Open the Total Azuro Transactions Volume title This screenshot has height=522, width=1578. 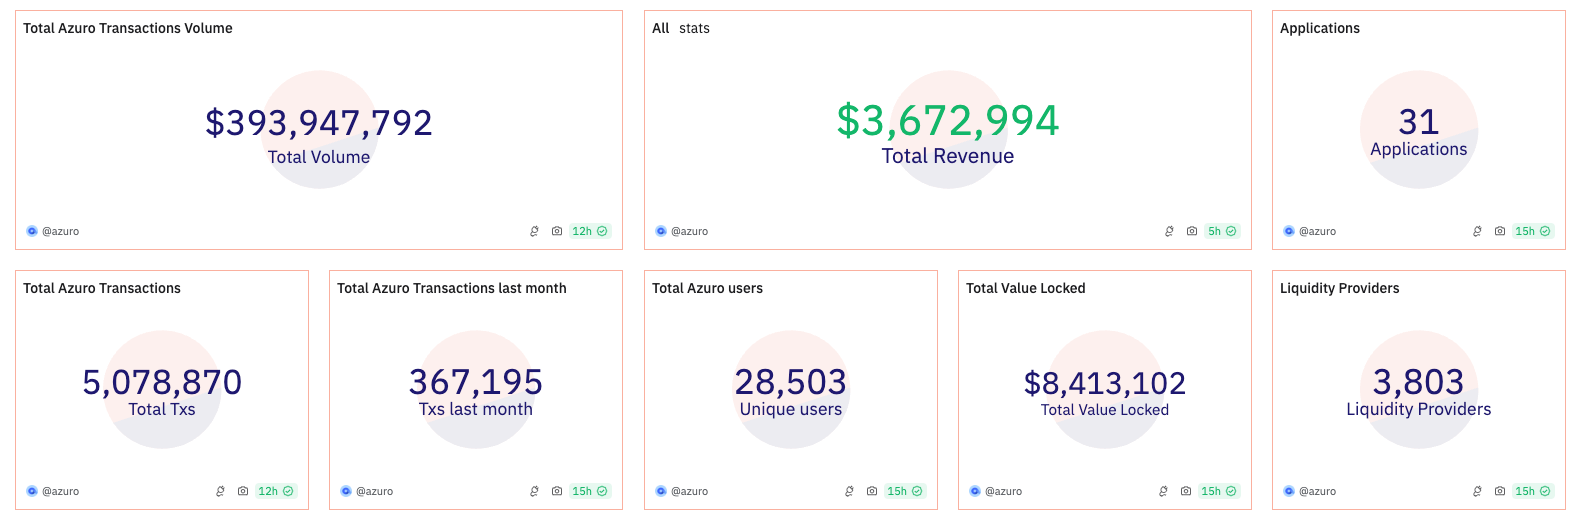[x=128, y=28]
